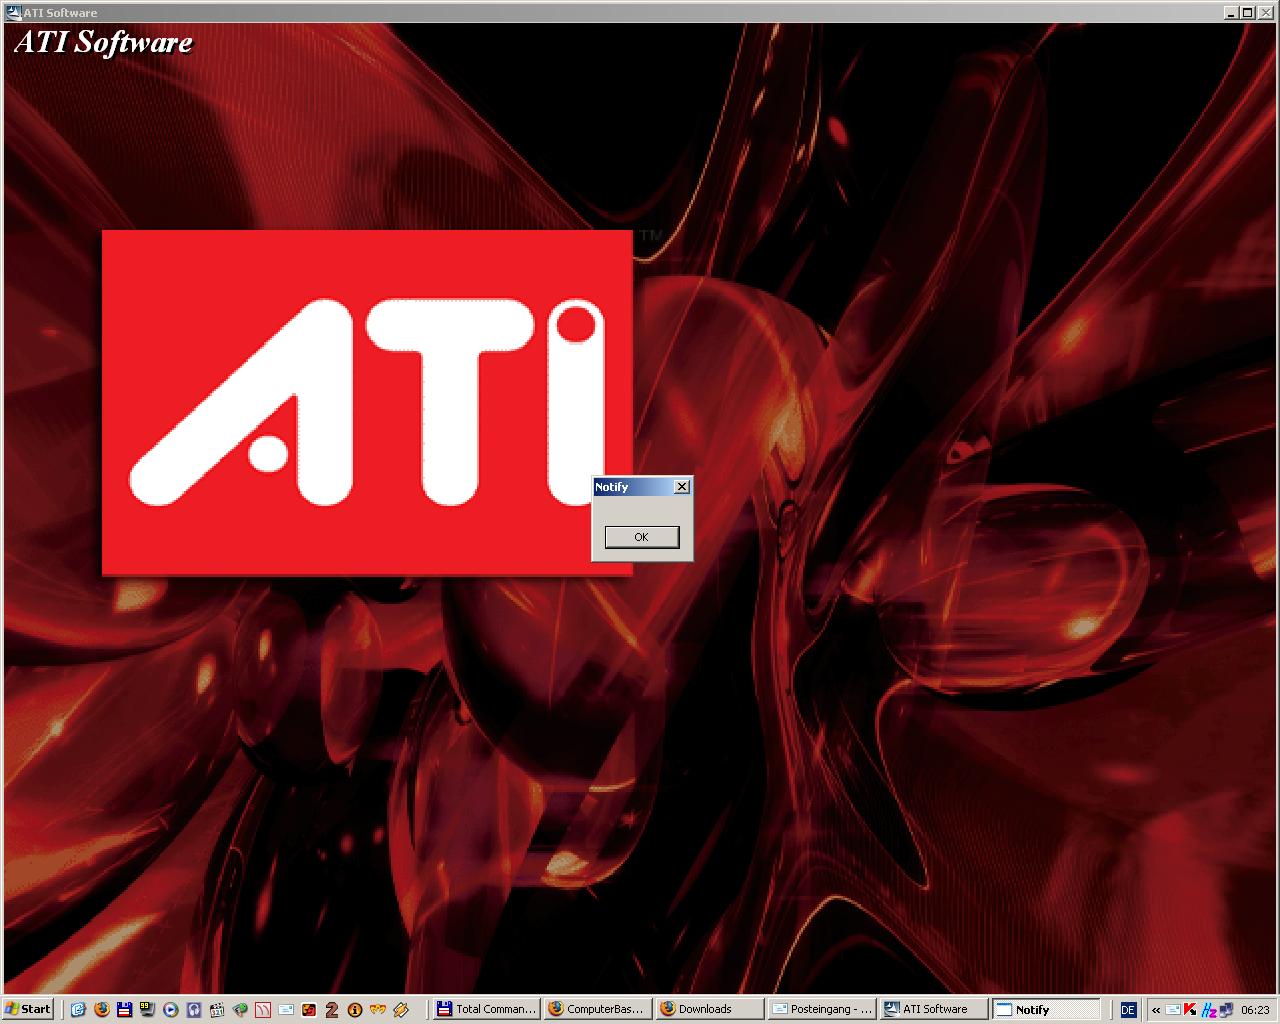Click OK in the Notify dialog
This screenshot has height=1024, width=1280.
tap(642, 537)
